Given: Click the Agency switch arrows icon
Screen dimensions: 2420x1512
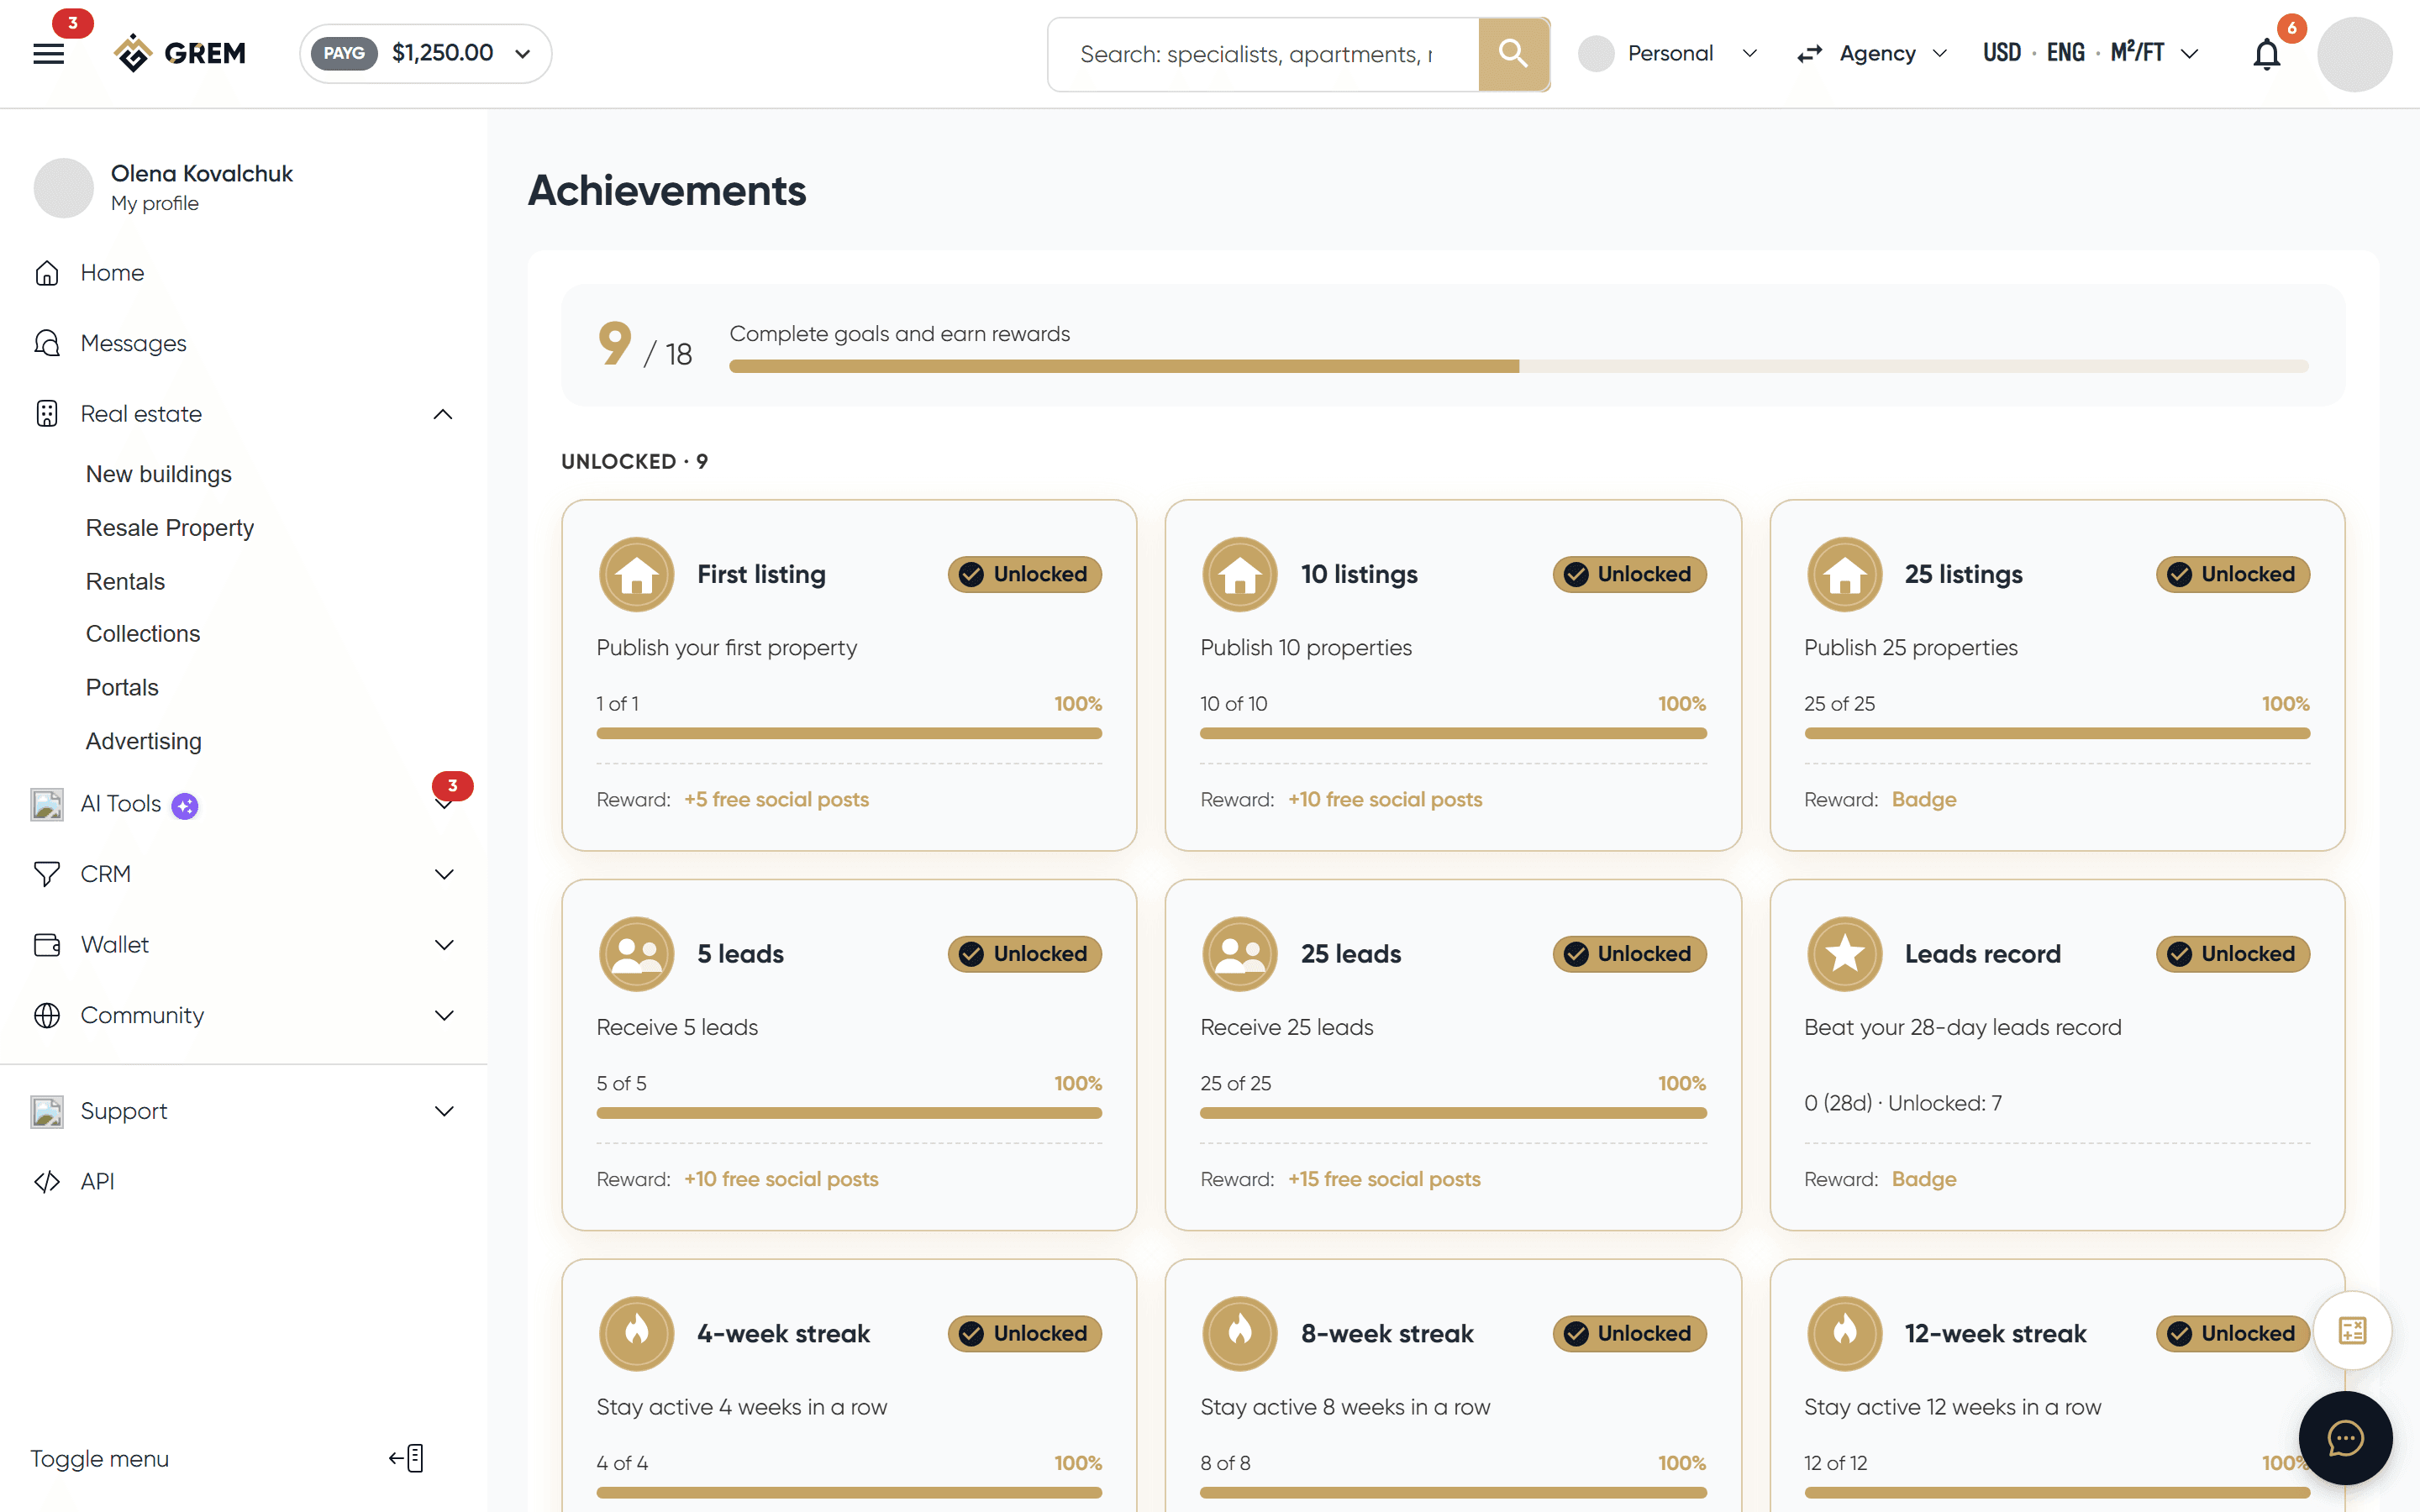Looking at the screenshot, I should (1809, 54).
